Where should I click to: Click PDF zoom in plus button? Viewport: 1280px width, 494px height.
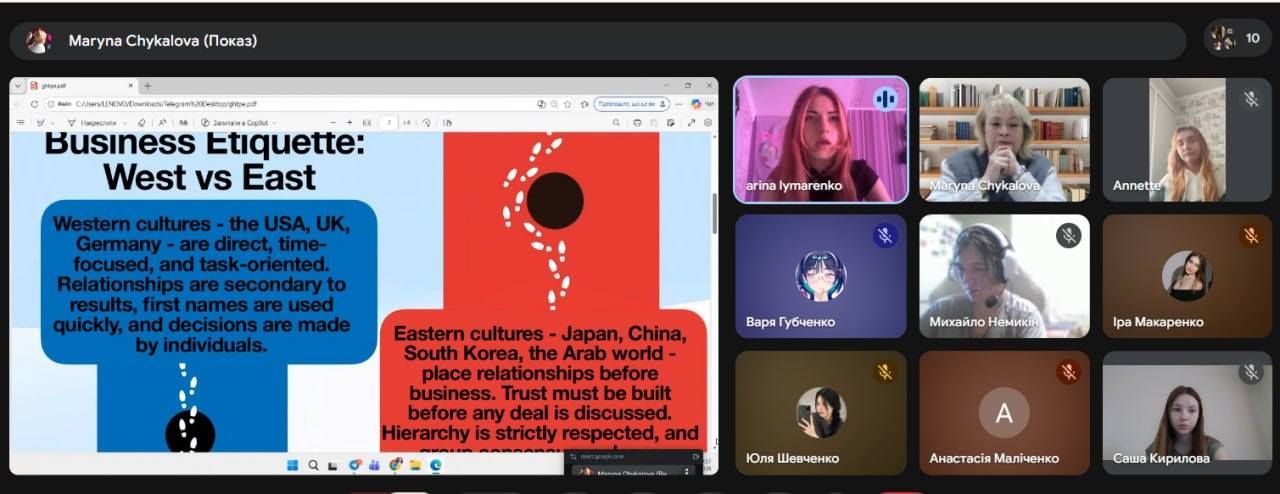(349, 123)
